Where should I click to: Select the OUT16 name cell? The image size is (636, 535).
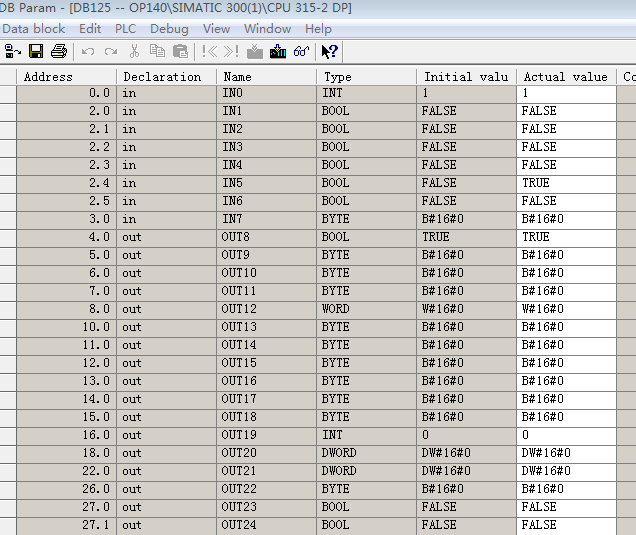(266, 381)
